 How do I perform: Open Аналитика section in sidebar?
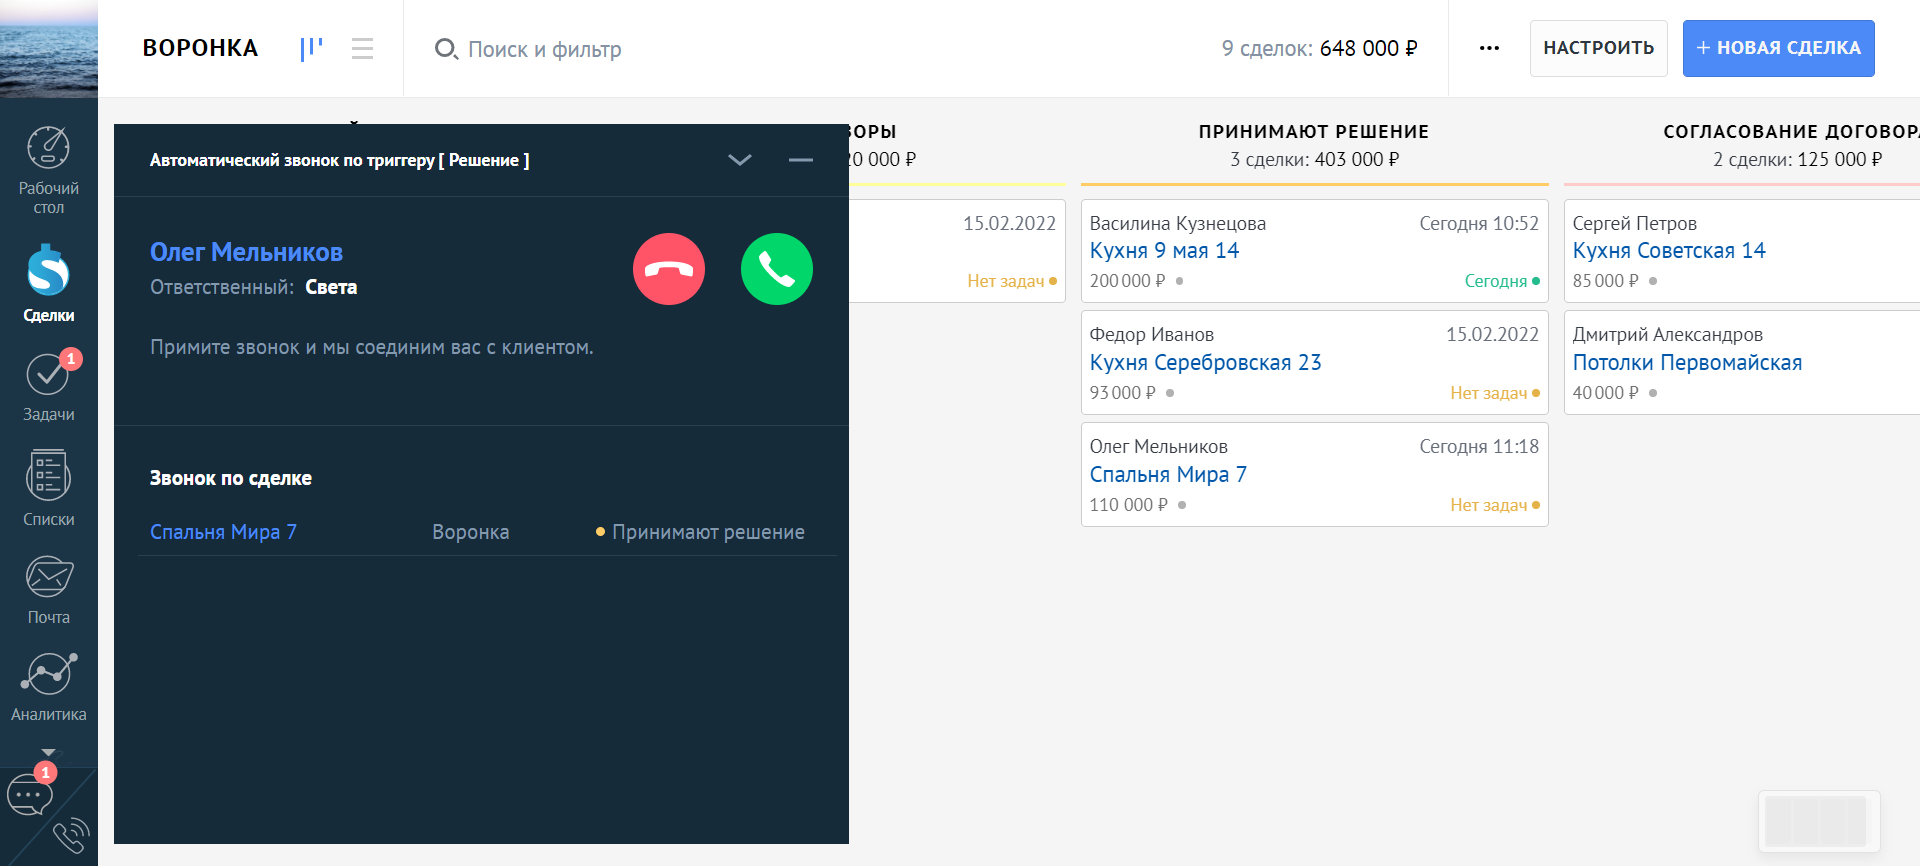pyautogui.click(x=48, y=686)
